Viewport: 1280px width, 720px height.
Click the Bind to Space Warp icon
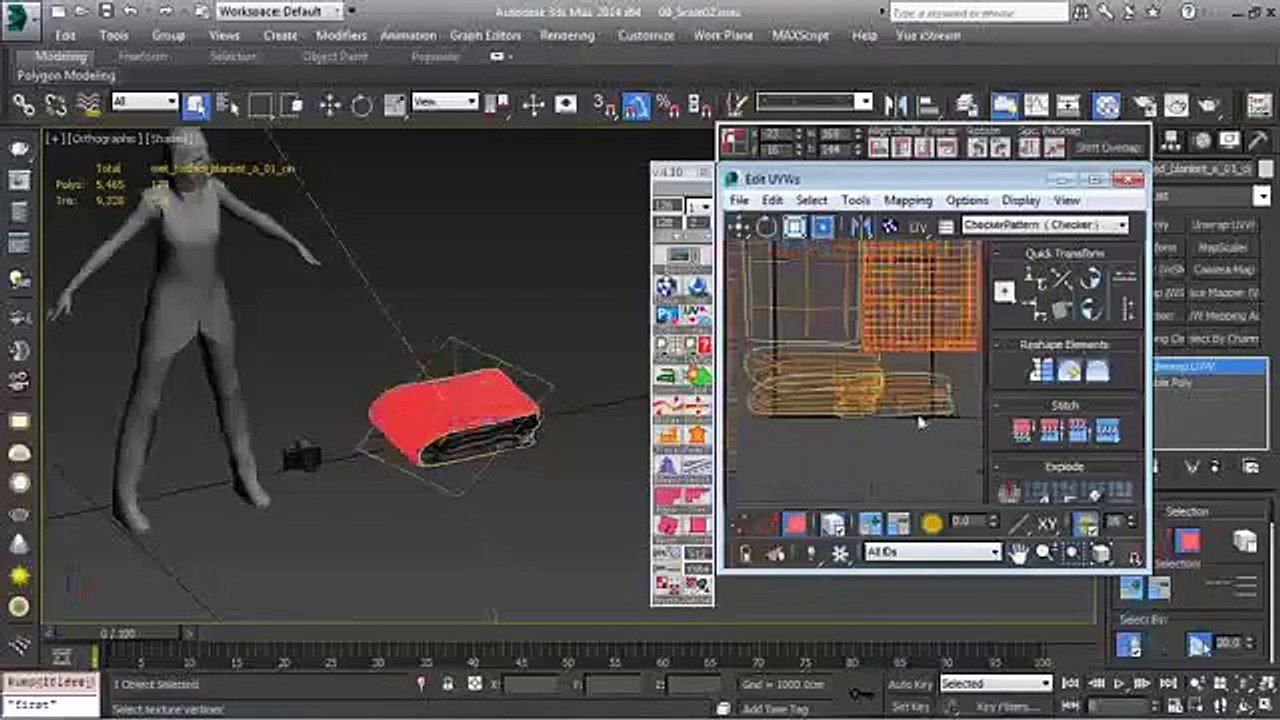89,104
